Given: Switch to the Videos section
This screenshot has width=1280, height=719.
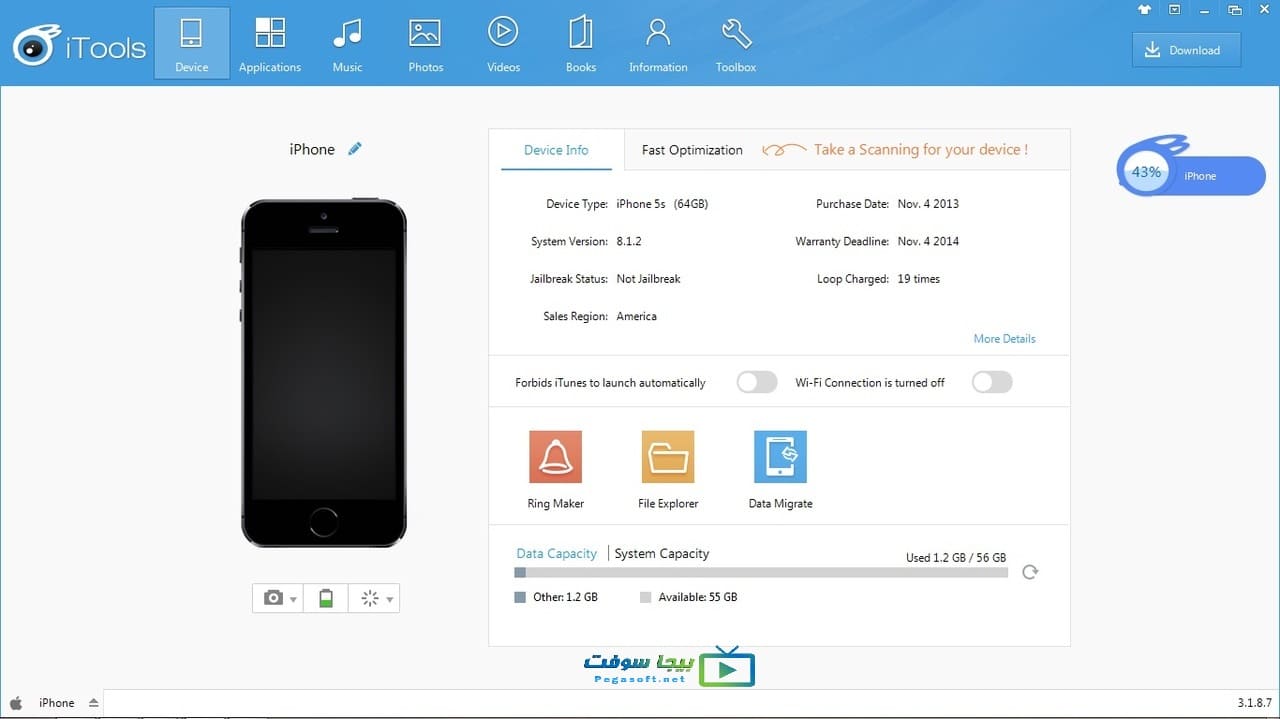Looking at the screenshot, I should [x=503, y=44].
